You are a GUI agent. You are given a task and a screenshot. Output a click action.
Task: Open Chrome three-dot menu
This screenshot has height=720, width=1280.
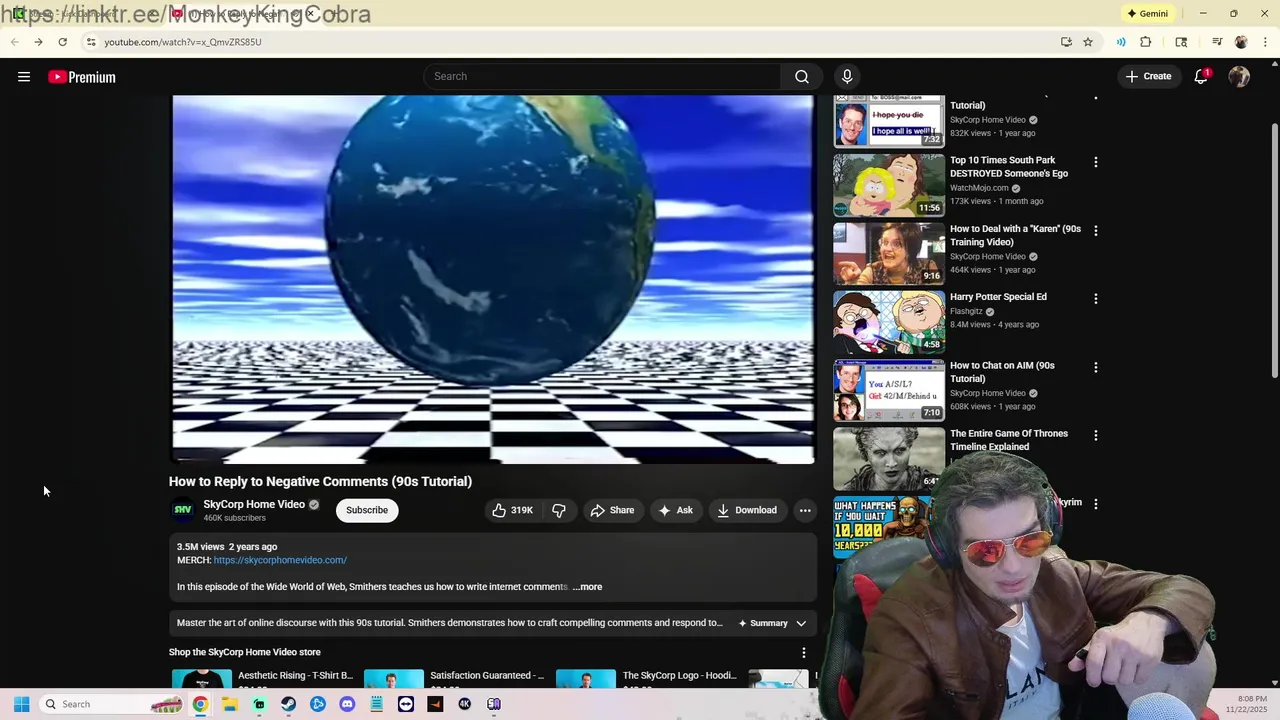[x=1265, y=42]
